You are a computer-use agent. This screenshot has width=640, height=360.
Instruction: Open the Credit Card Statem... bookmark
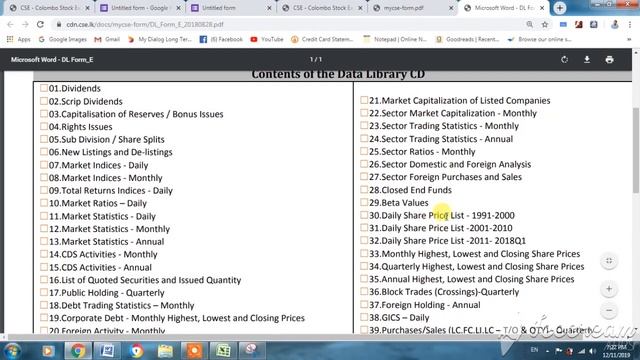tap(322, 39)
